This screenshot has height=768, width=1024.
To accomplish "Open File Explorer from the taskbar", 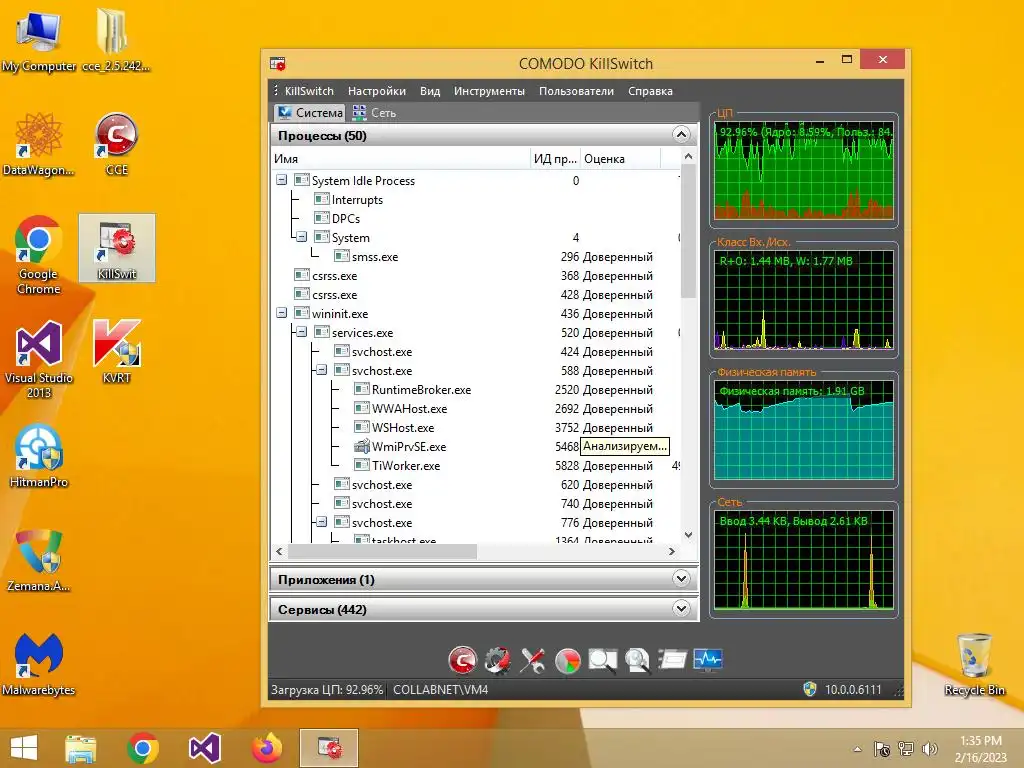I will coord(80,748).
